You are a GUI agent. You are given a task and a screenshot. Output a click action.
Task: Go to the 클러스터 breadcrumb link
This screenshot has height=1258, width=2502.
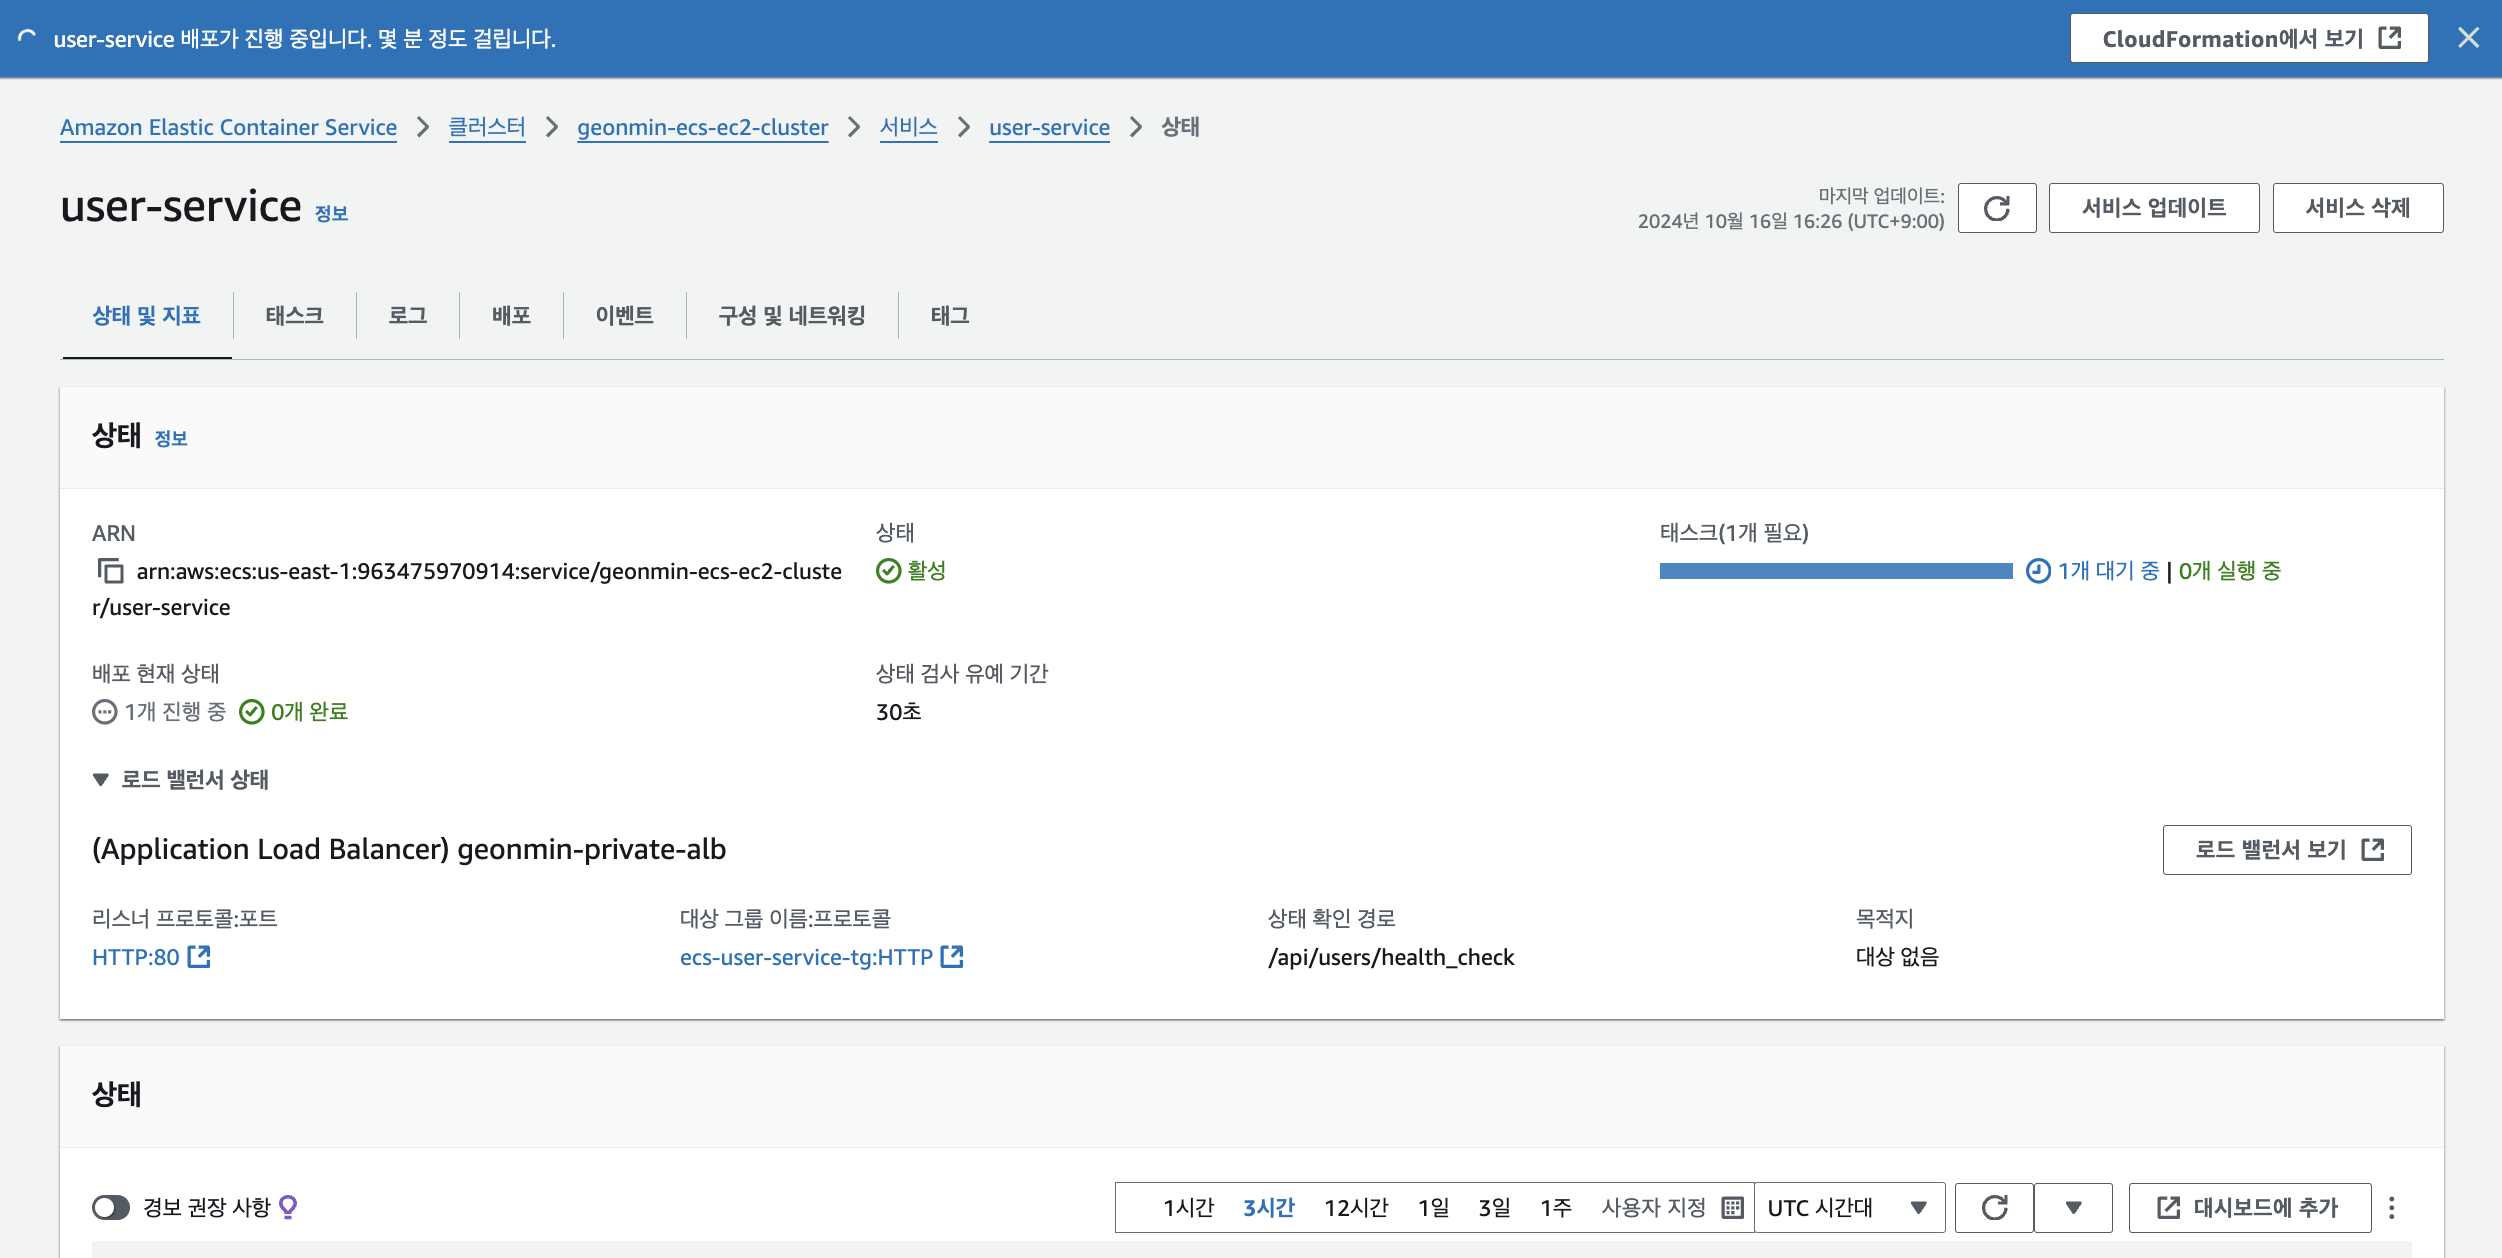[x=487, y=127]
